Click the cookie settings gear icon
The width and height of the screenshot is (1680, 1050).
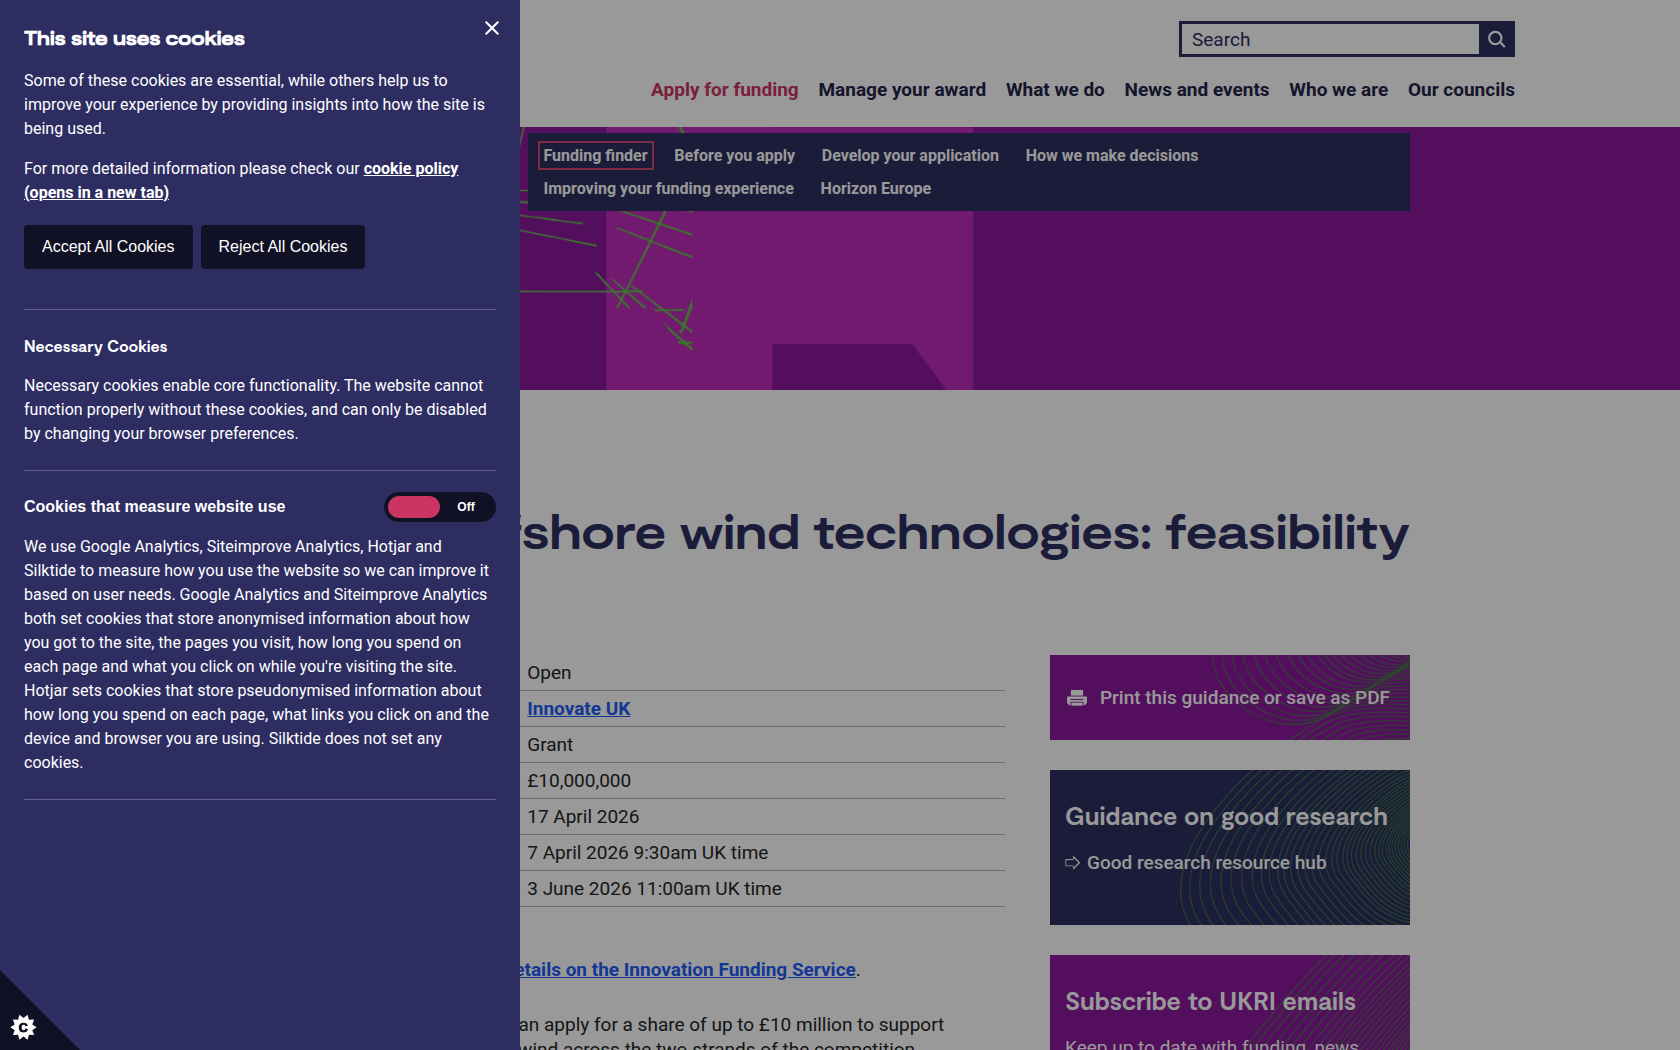coord(23,1026)
